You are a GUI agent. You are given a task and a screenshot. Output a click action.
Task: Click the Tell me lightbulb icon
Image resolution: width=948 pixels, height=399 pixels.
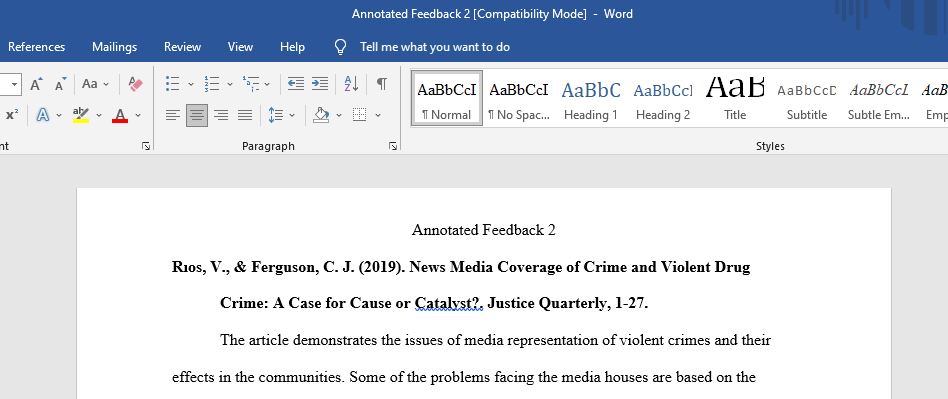(340, 47)
